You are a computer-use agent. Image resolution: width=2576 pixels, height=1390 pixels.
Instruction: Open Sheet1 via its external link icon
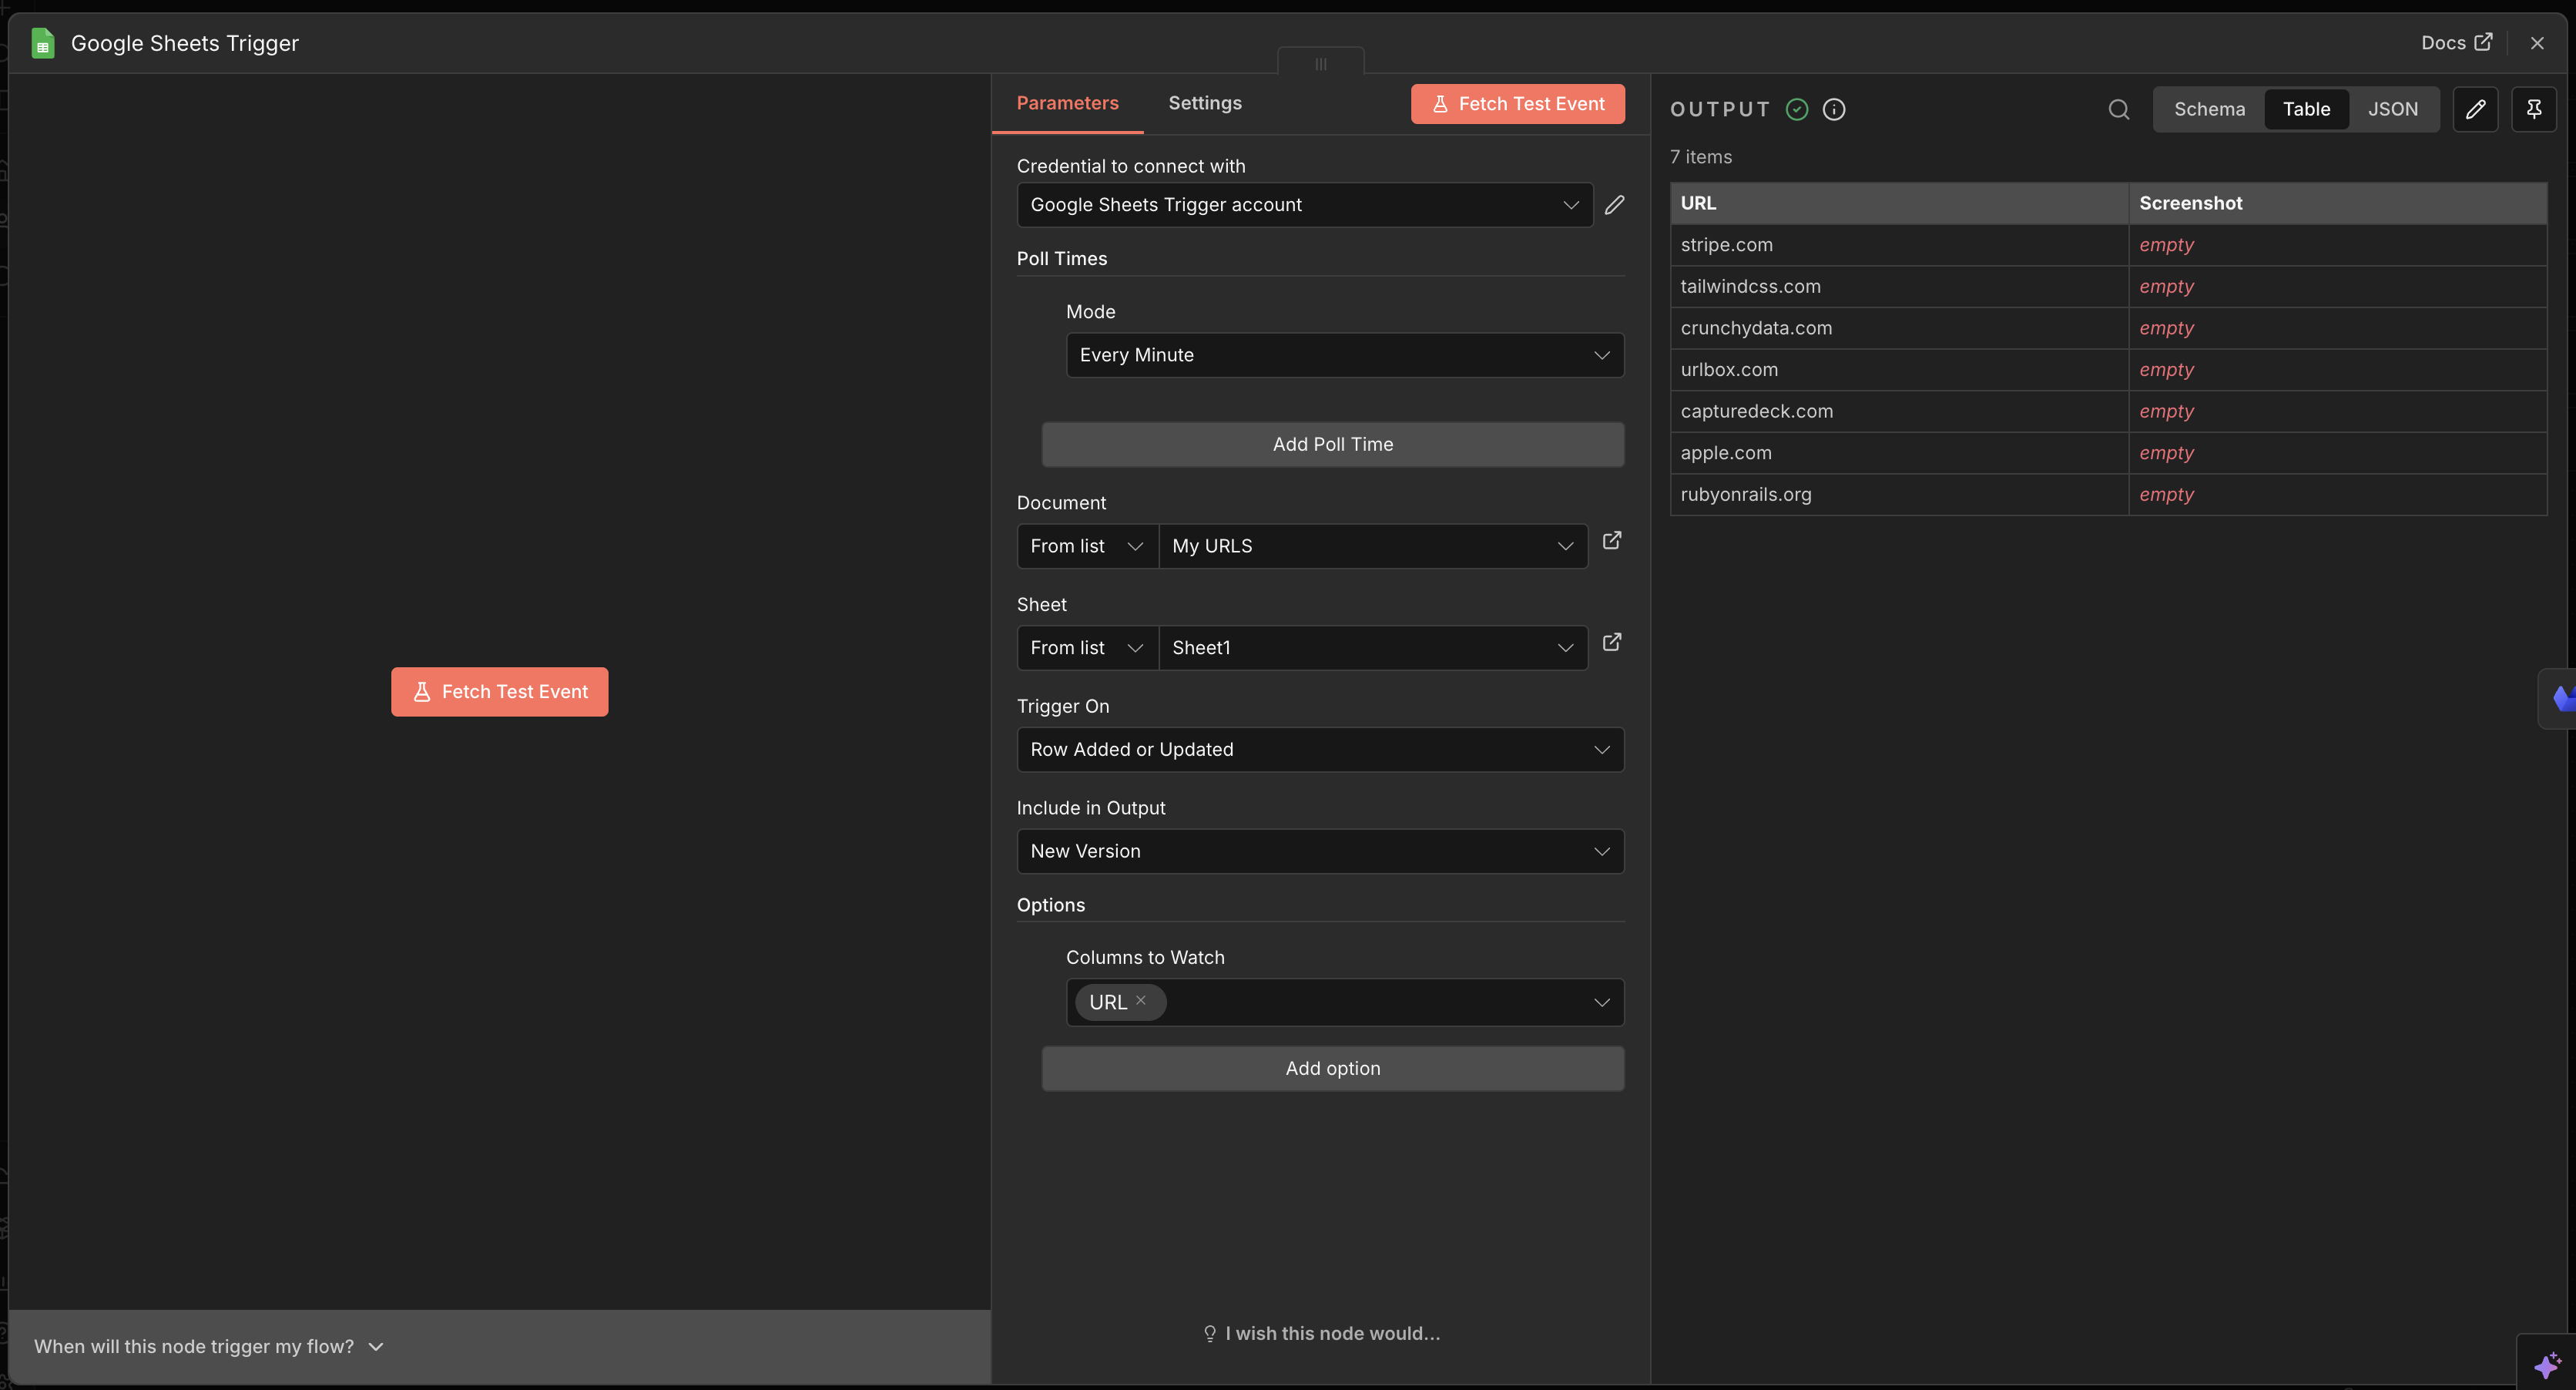click(1612, 642)
